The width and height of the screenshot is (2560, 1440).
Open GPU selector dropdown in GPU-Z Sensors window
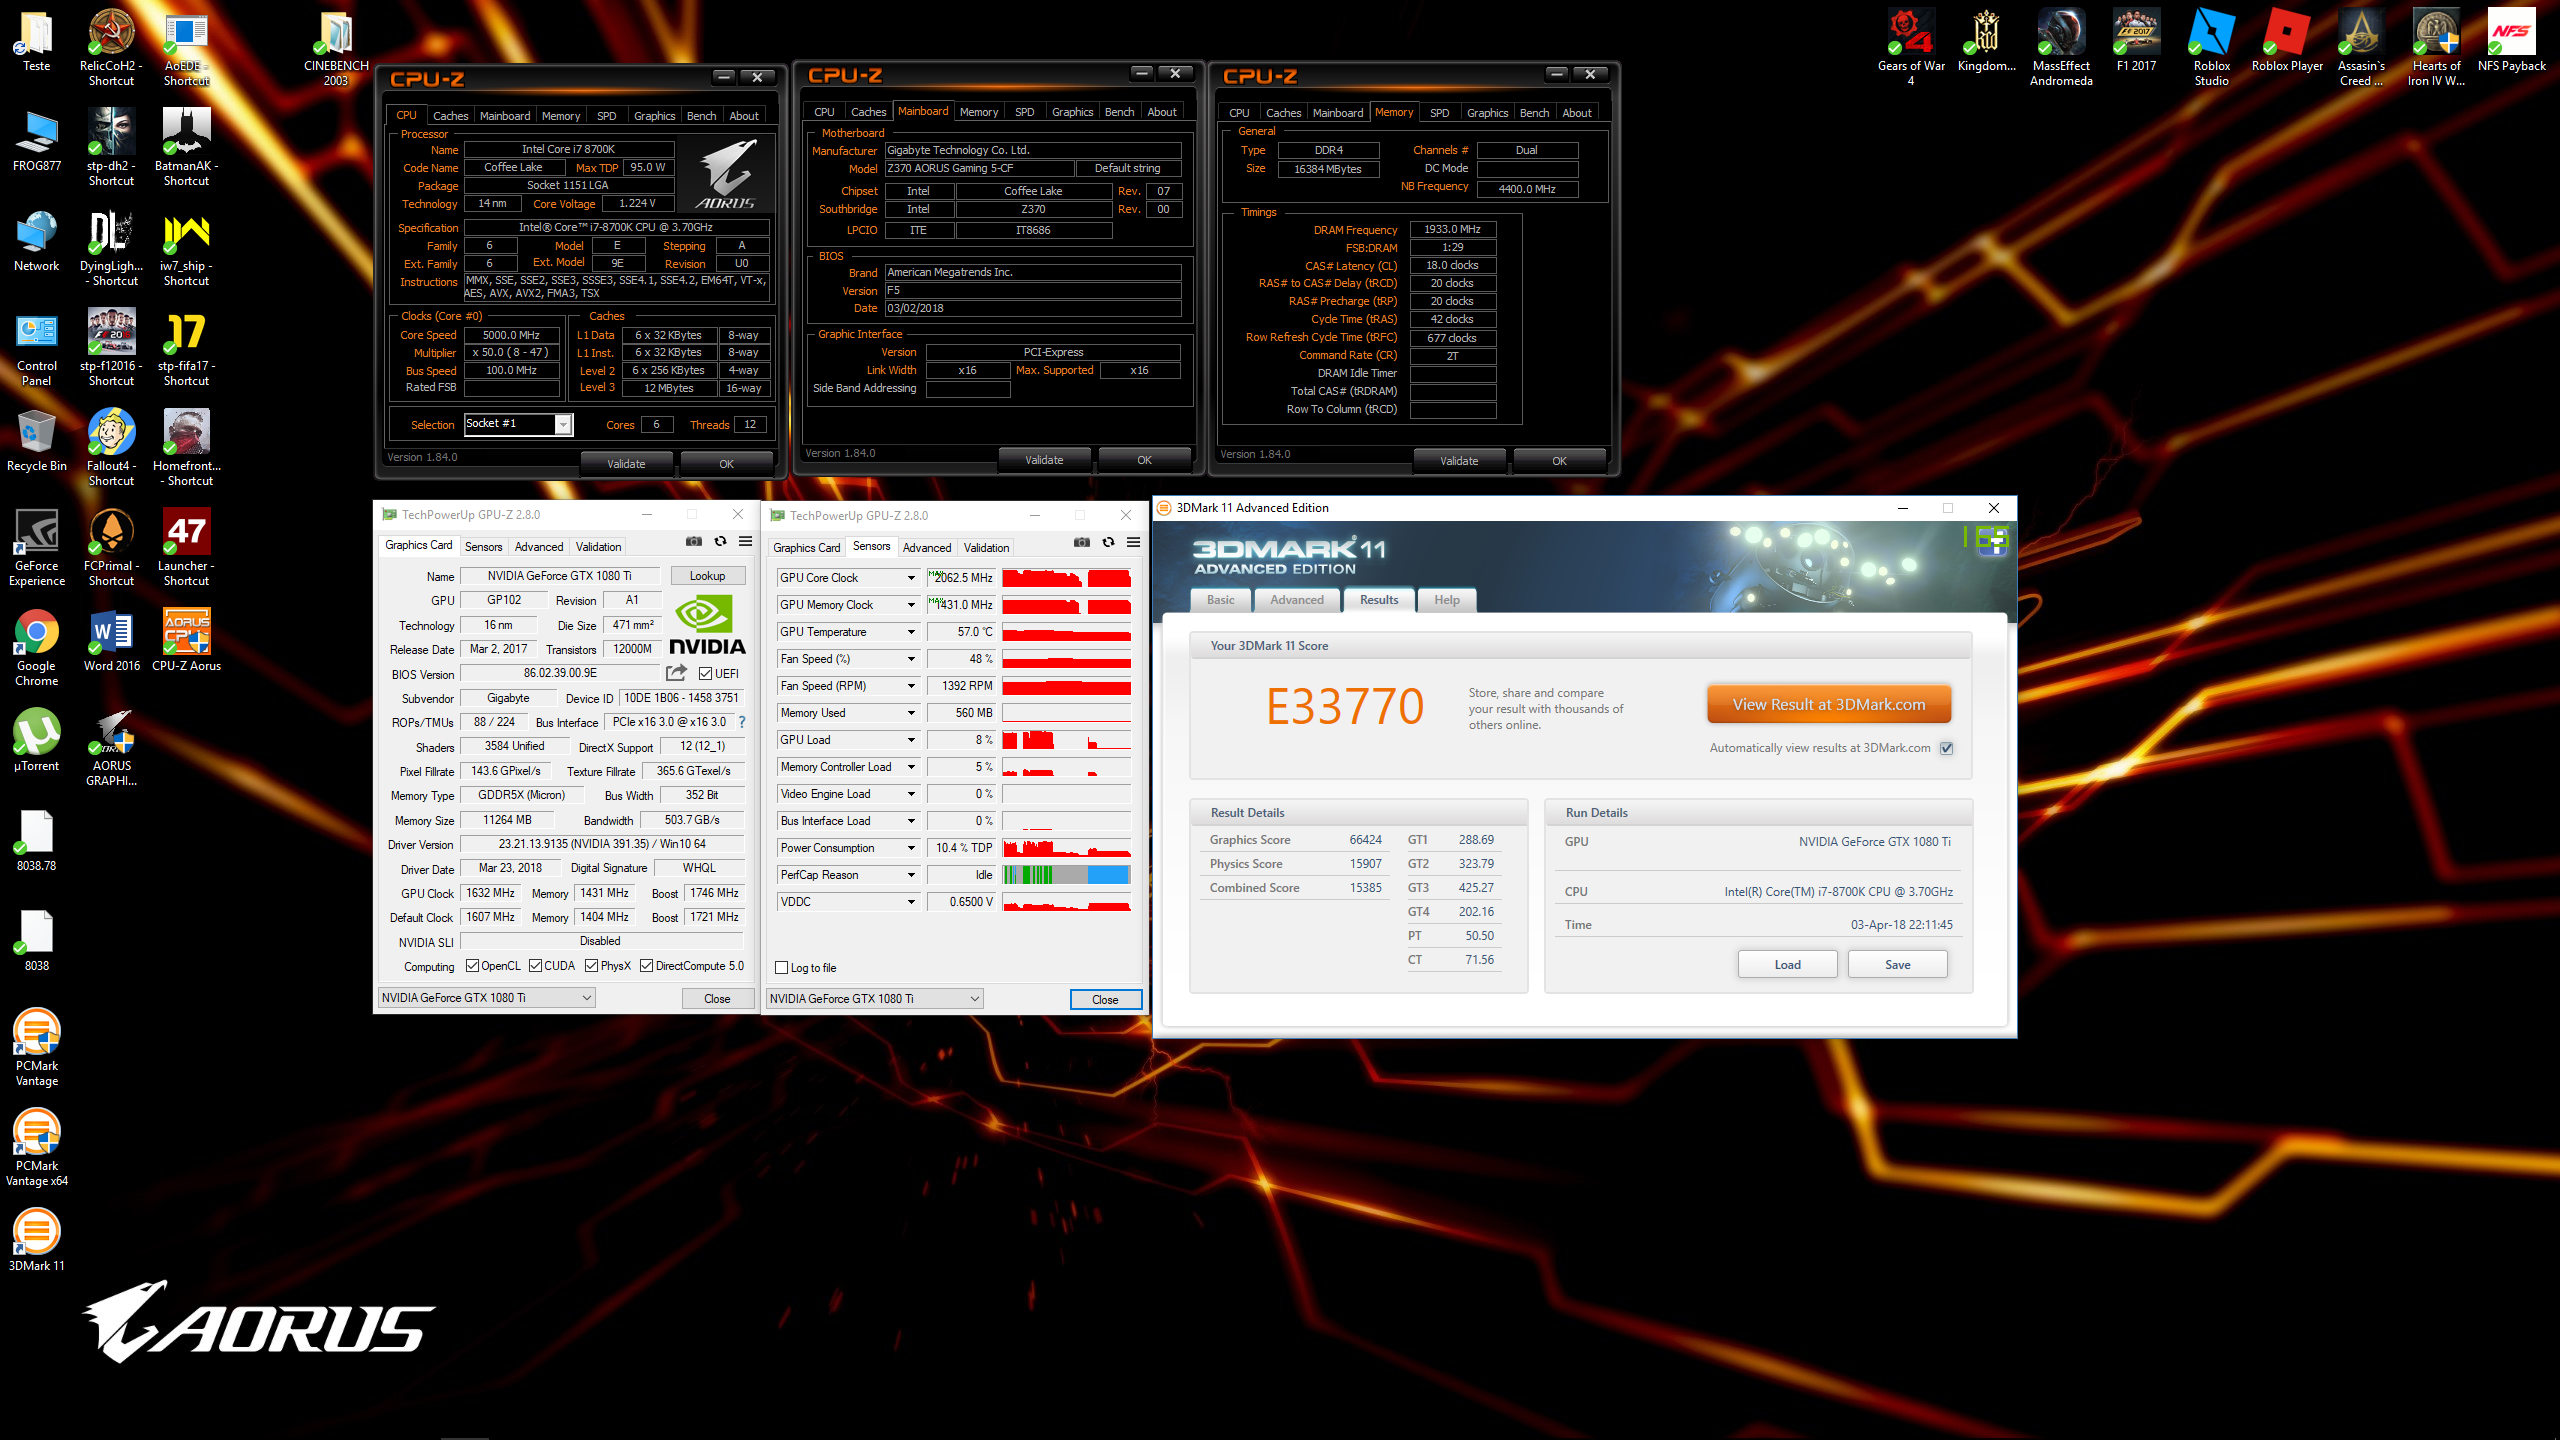pos(875,999)
